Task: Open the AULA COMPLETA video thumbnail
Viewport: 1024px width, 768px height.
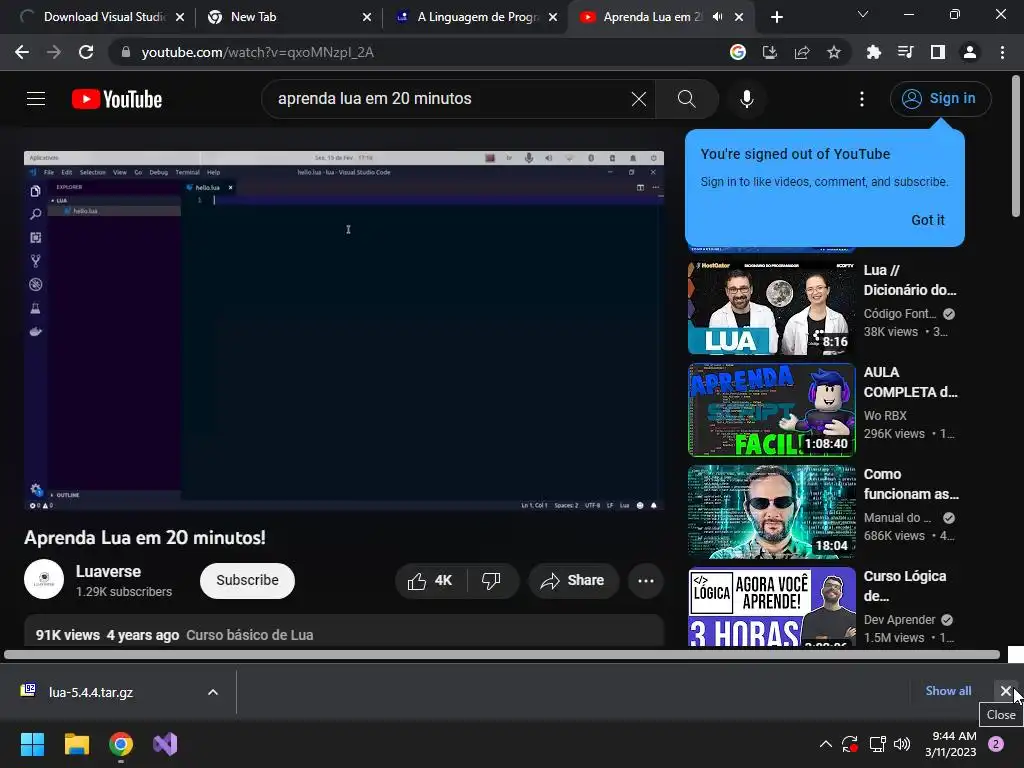Action: [771, 410]
